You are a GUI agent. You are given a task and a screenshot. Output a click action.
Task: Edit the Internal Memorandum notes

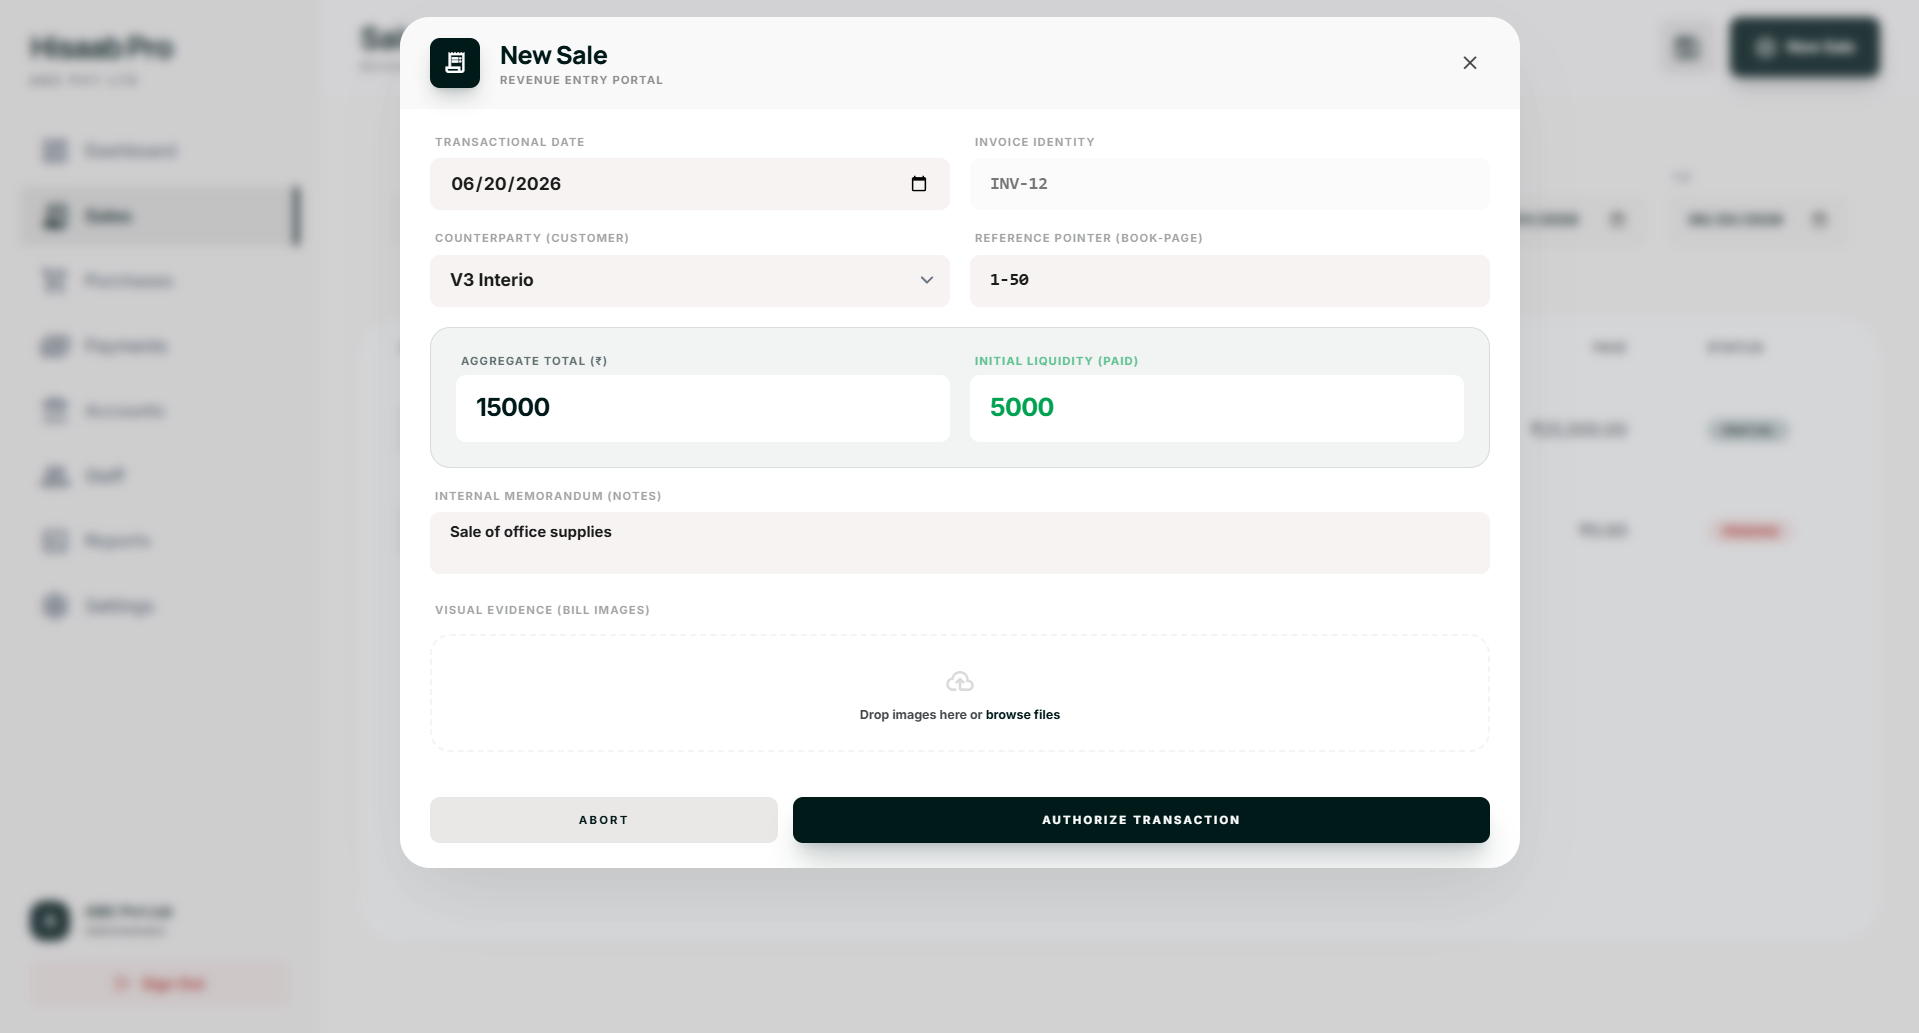tap(960, 543)
